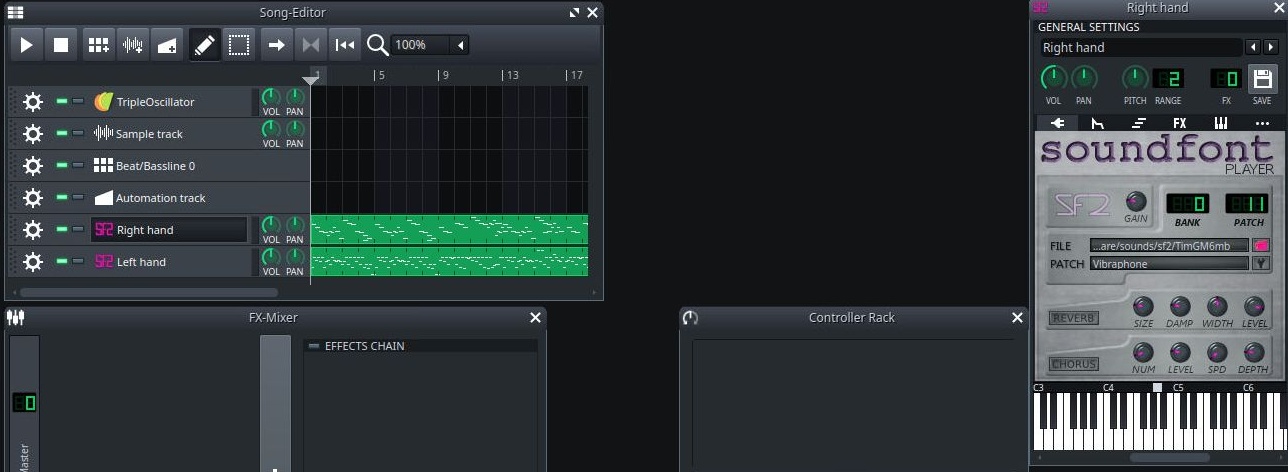Click the Right hand track button
The height and width of the screenshot is (472, 1288).
[169, 230]
